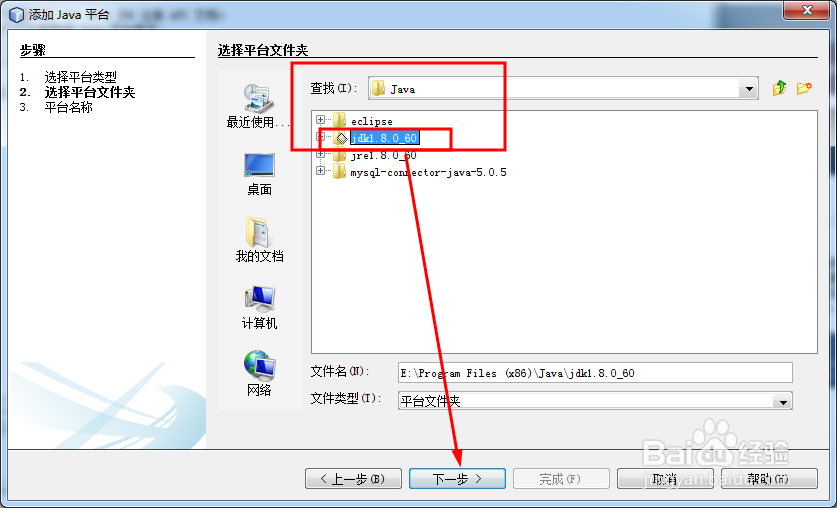Image resolution: width=837 pixels, height=508 pixels.
Task: Select the eclipse folder in the list
Action: click(x=372, y=121)
